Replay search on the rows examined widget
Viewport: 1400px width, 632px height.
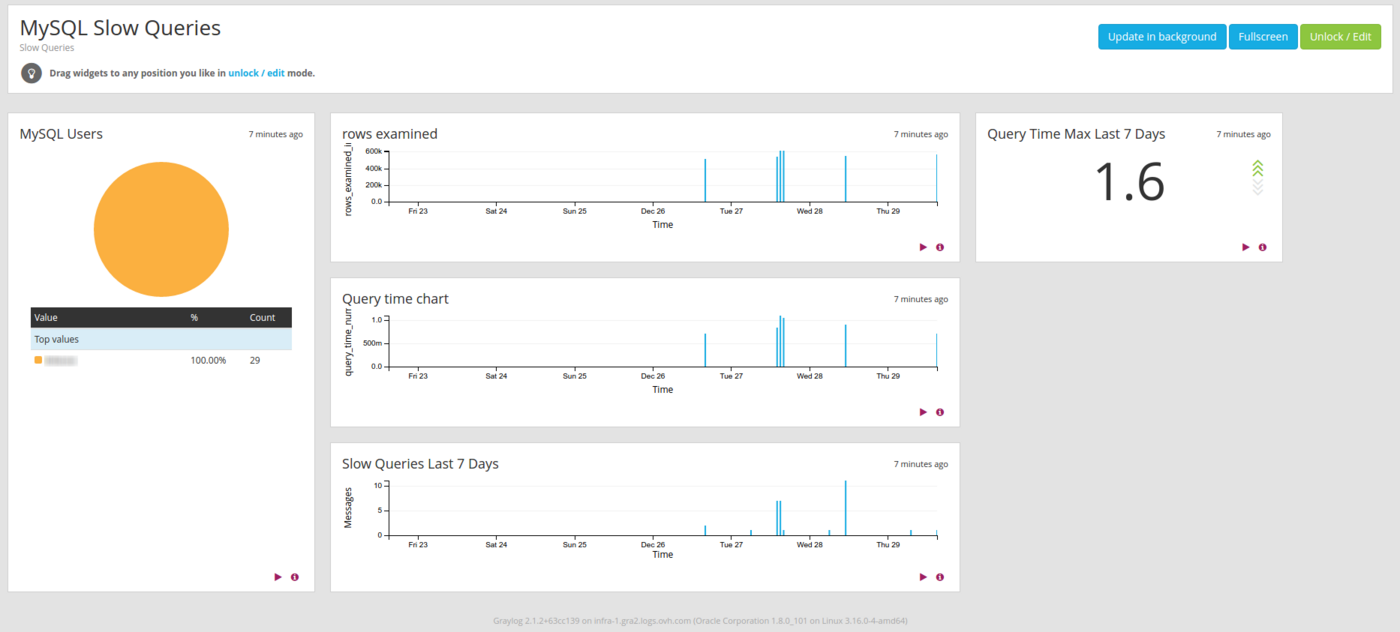tap(922, 247)
